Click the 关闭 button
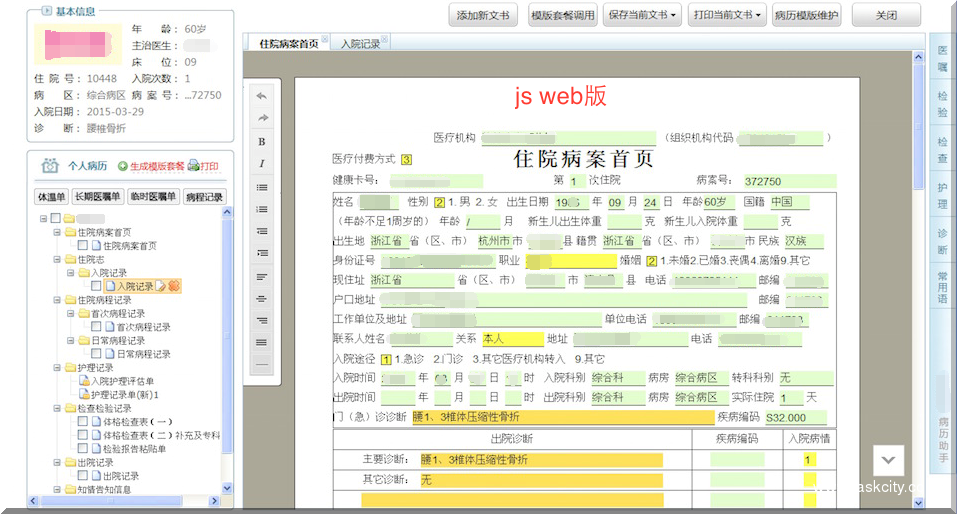Image resolution: width=957 pixels, height=514 pixels. [886, 15]
